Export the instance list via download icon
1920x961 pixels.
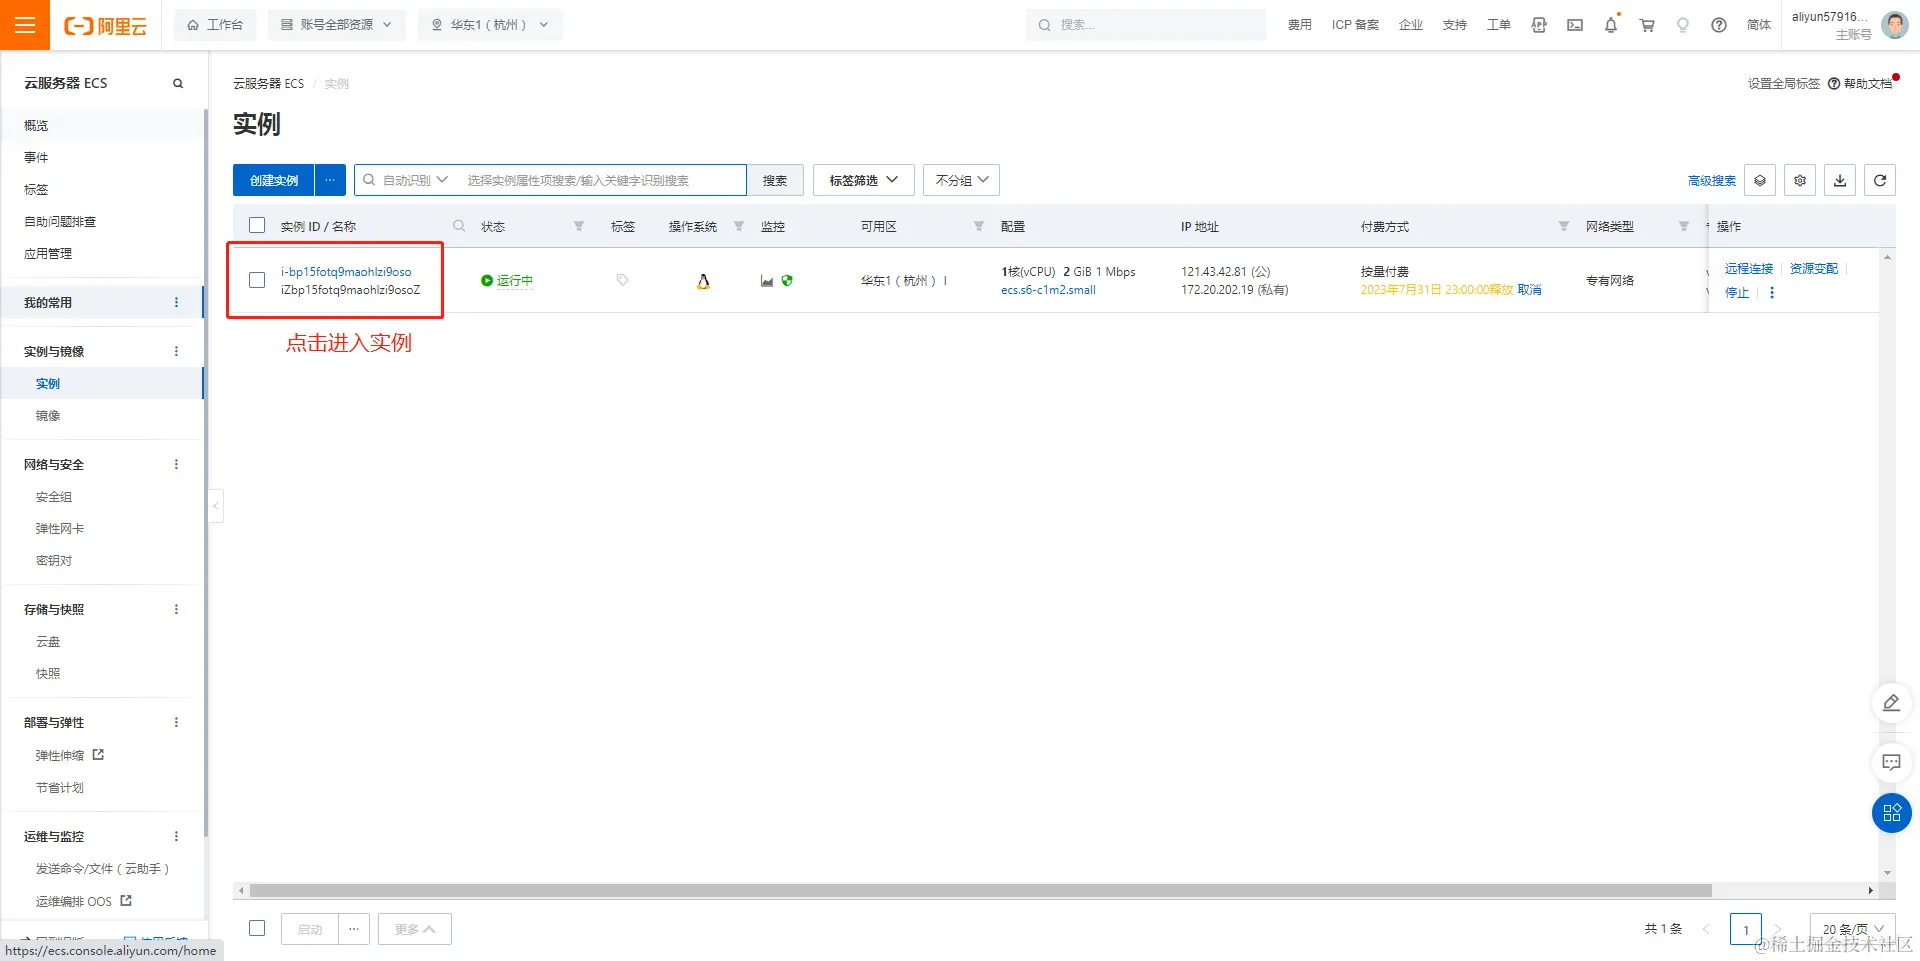[x=1840, y=180]
